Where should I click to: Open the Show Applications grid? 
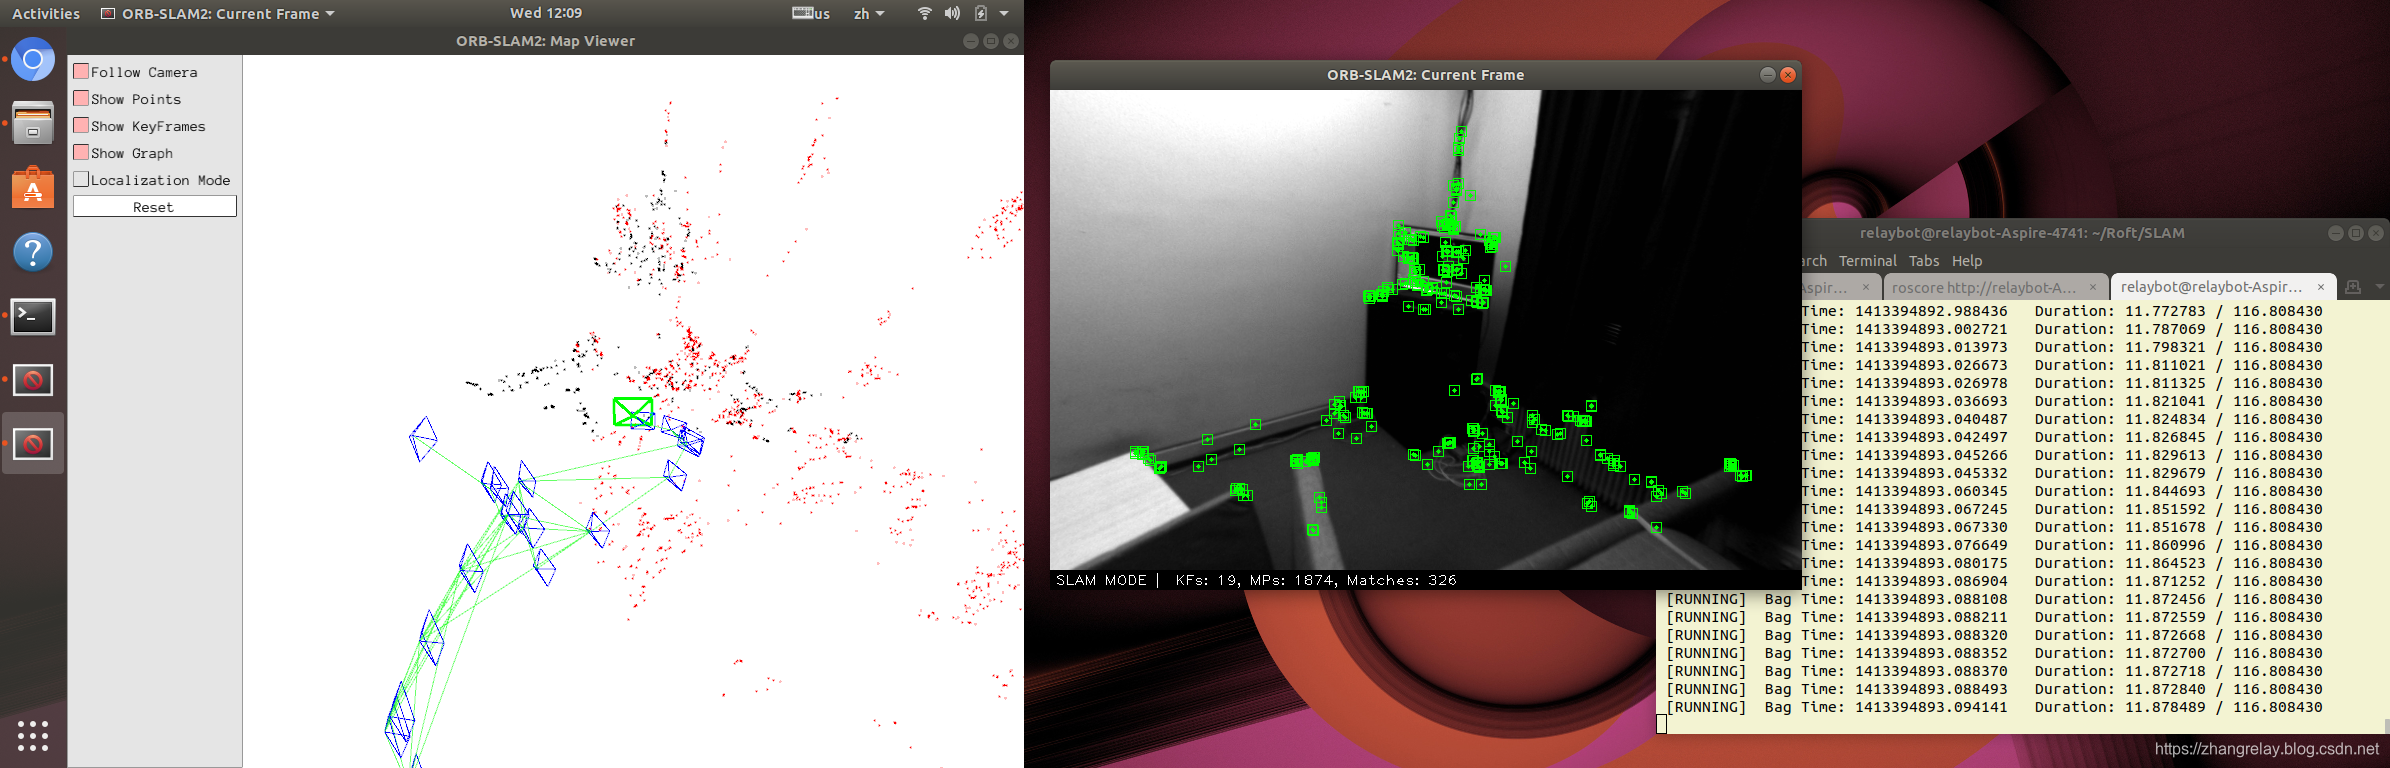pyautogui.click(x=33, y=735)
